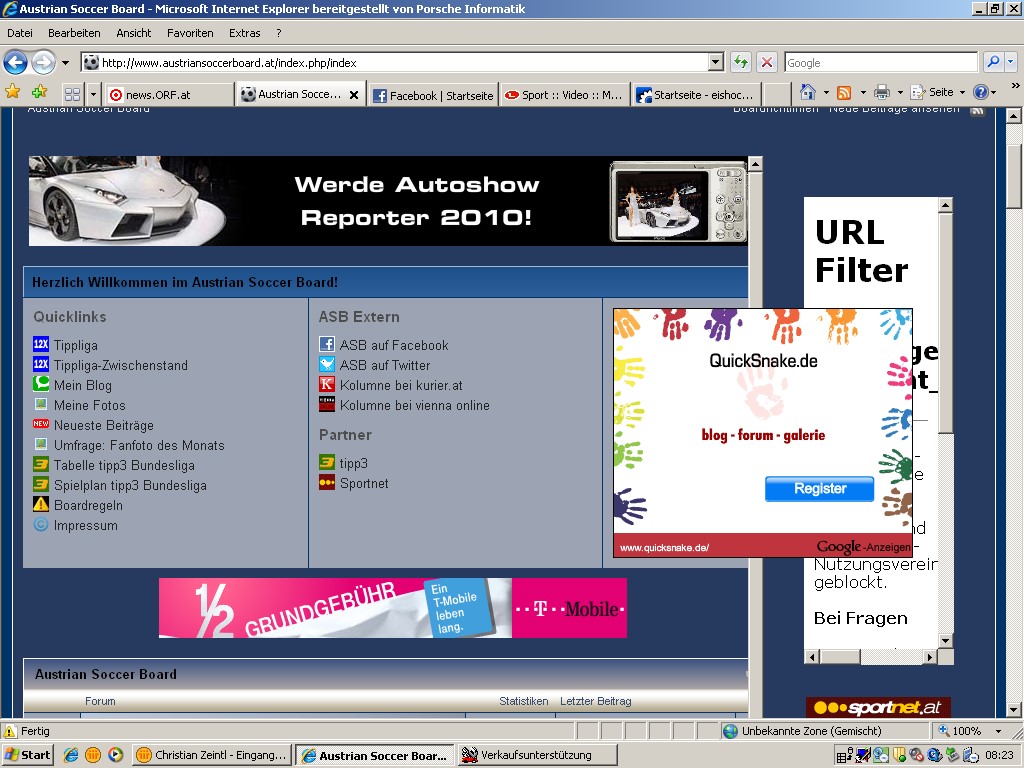Open search provider options dropdown
Image resolution: width=1024 pixels, height=768 pixels.
click(x=1010, y=62)
